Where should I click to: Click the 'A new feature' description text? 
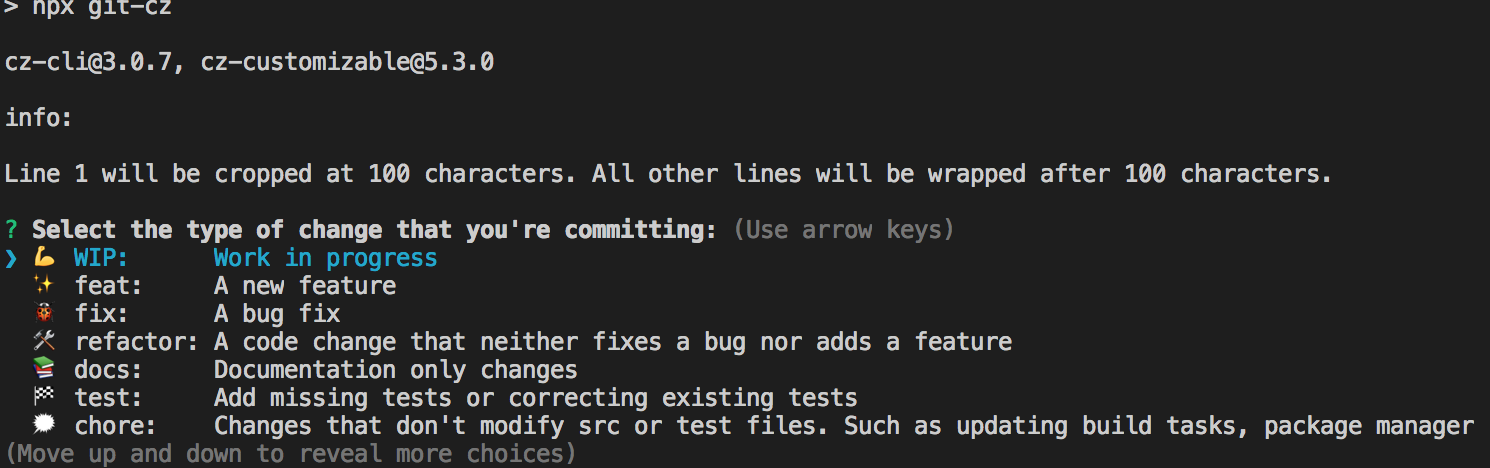(x=304, y=286)
